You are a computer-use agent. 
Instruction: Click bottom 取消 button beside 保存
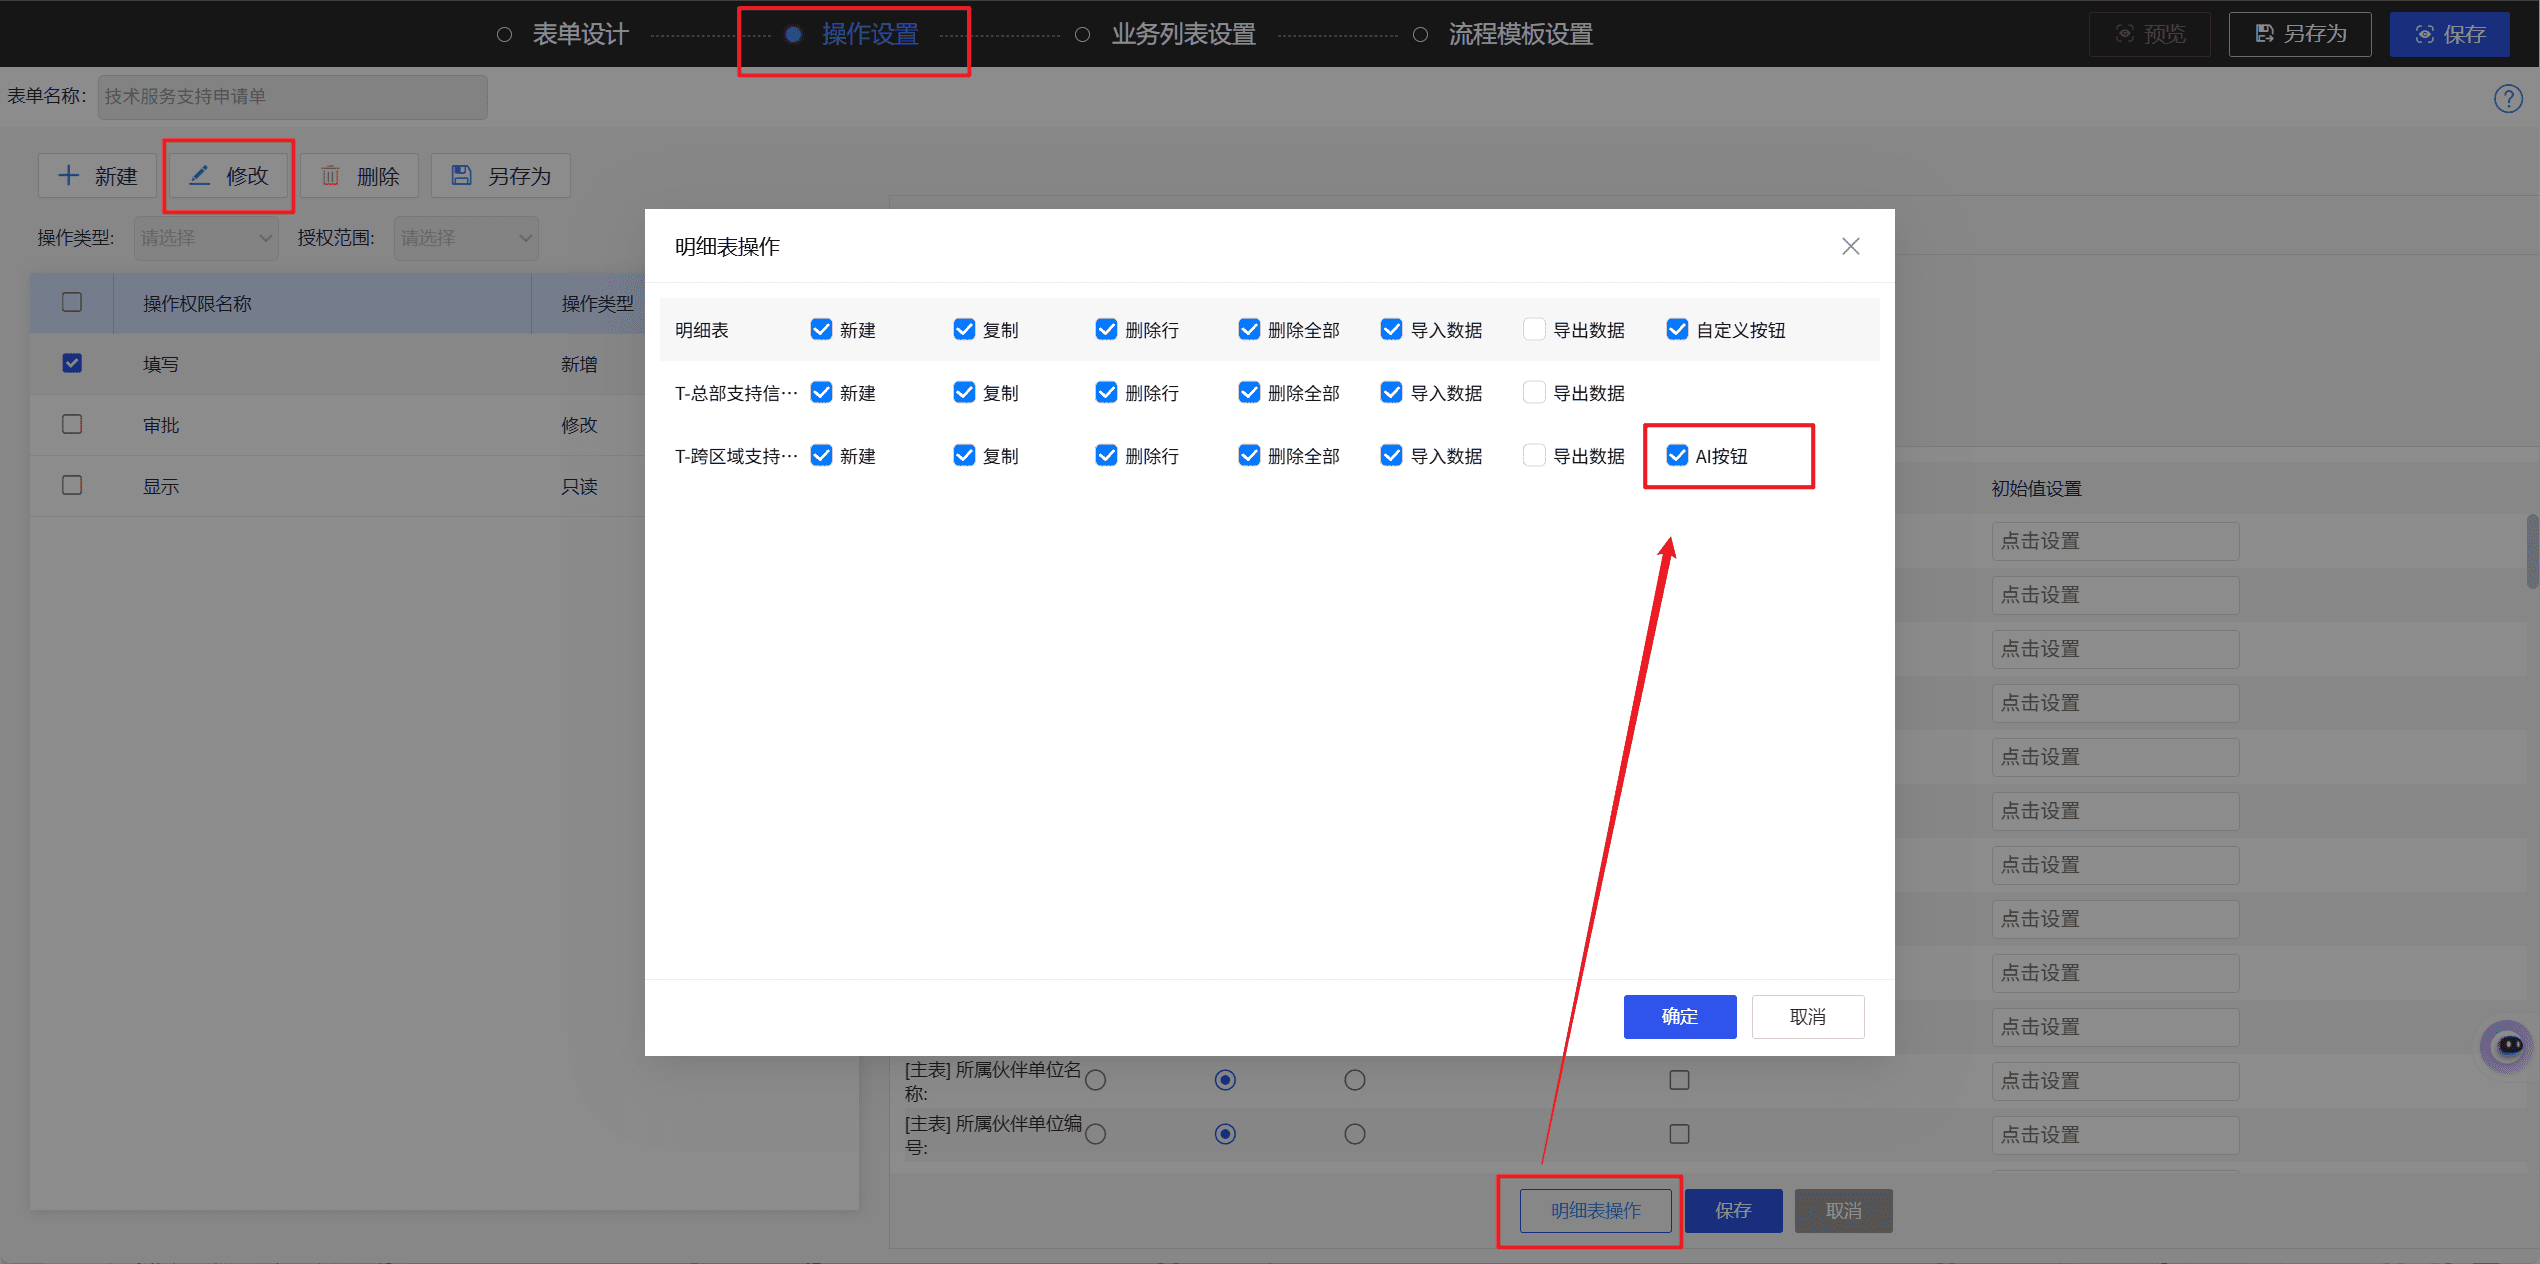[x=1844, y=1211]
